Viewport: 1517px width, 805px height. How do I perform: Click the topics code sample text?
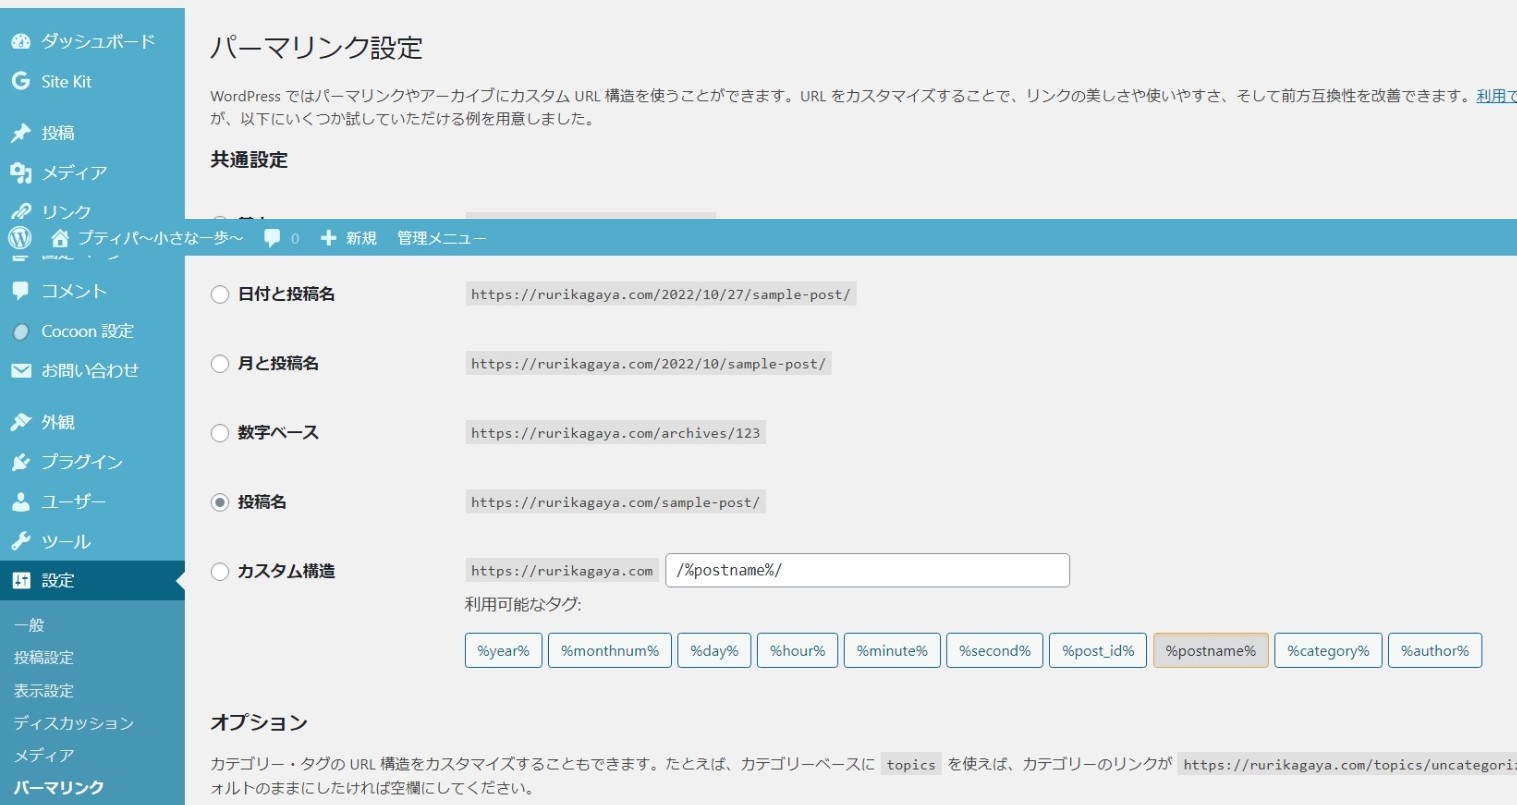[x=911, y=765]
